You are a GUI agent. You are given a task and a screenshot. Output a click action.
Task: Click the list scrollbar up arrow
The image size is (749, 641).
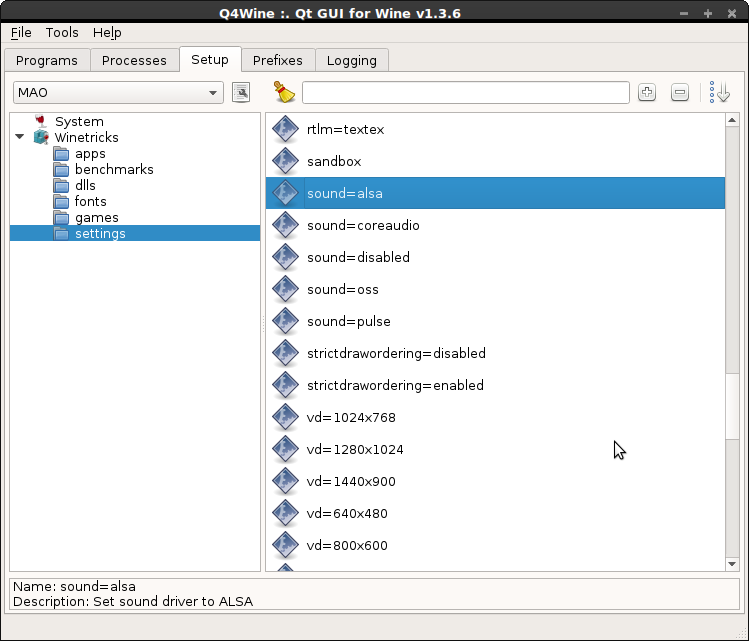tap(732, 120)
